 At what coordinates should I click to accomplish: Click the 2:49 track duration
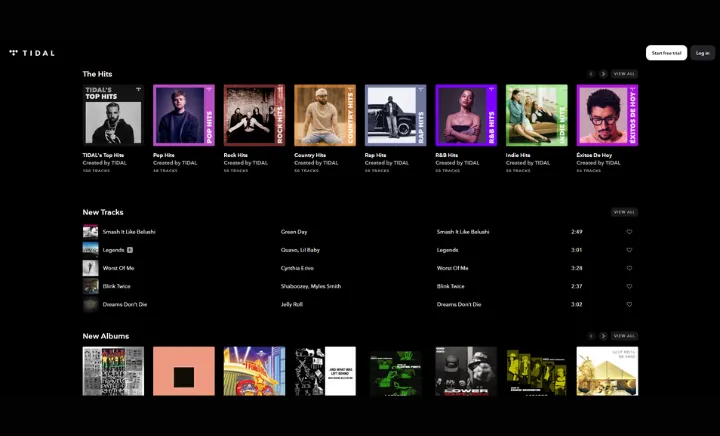coord(577,232)
